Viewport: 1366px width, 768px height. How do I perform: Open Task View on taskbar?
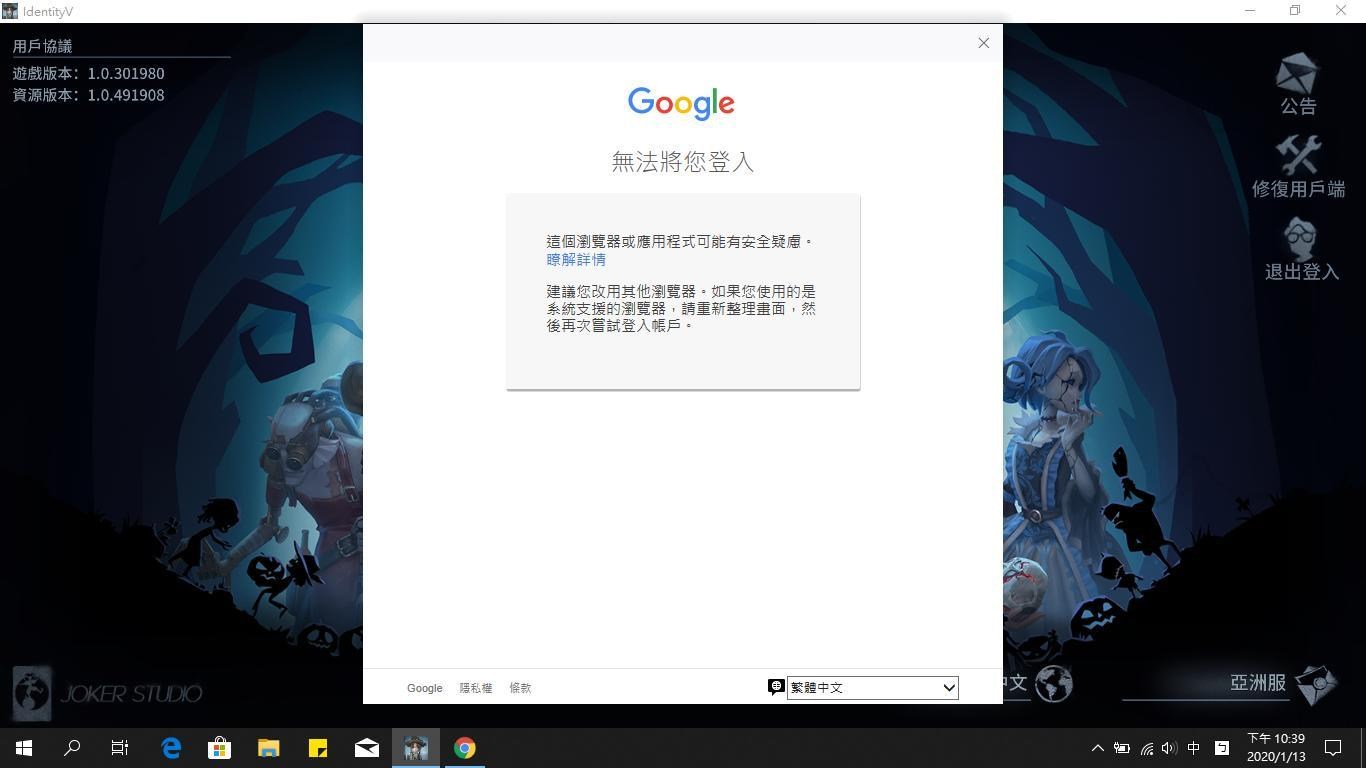tap(120, 748)
